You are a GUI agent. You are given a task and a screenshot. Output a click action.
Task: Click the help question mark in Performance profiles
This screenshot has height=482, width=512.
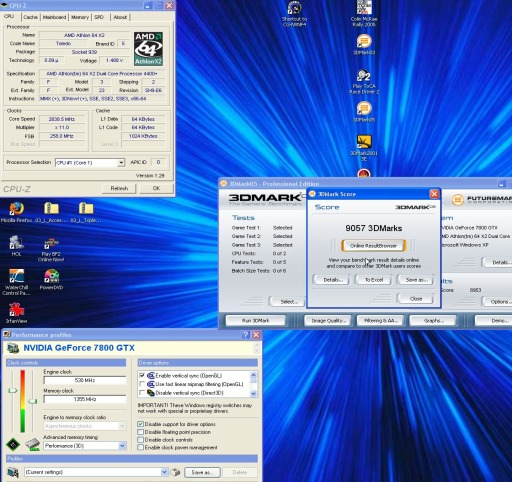tap(245, 335)
